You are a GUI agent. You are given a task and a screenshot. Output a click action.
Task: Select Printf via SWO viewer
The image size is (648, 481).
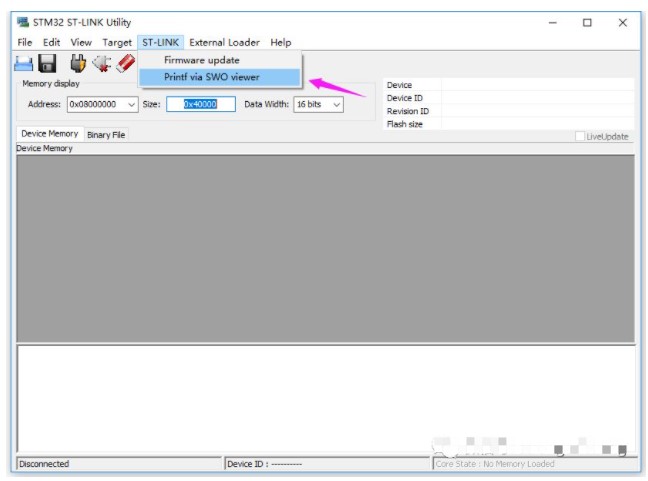click(x=220, y=77)
